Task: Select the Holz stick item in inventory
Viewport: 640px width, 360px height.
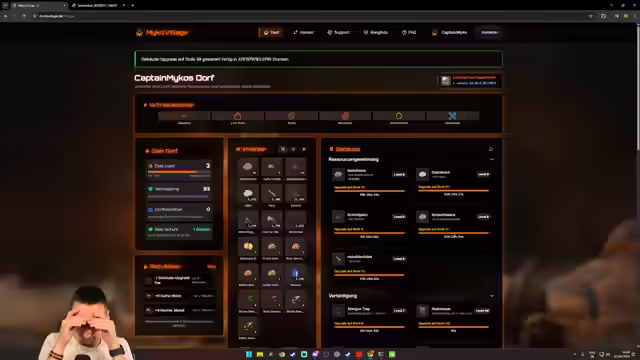Action: click(271, 194)
